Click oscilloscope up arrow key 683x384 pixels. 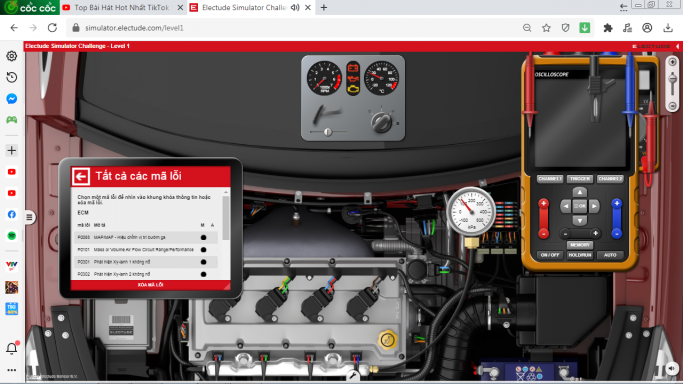pyautogui.click(x=580, y=192)
